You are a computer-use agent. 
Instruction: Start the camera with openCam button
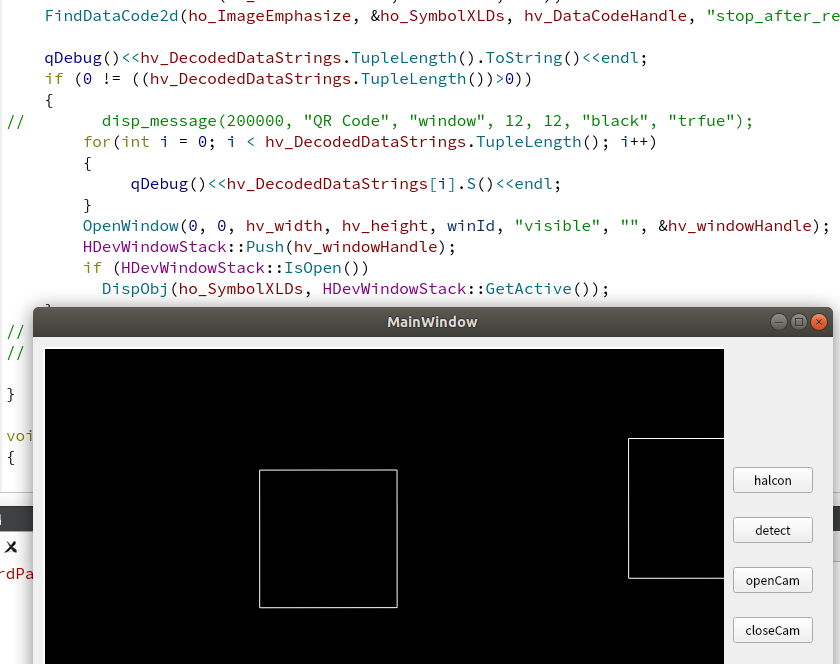coord(772,580)
